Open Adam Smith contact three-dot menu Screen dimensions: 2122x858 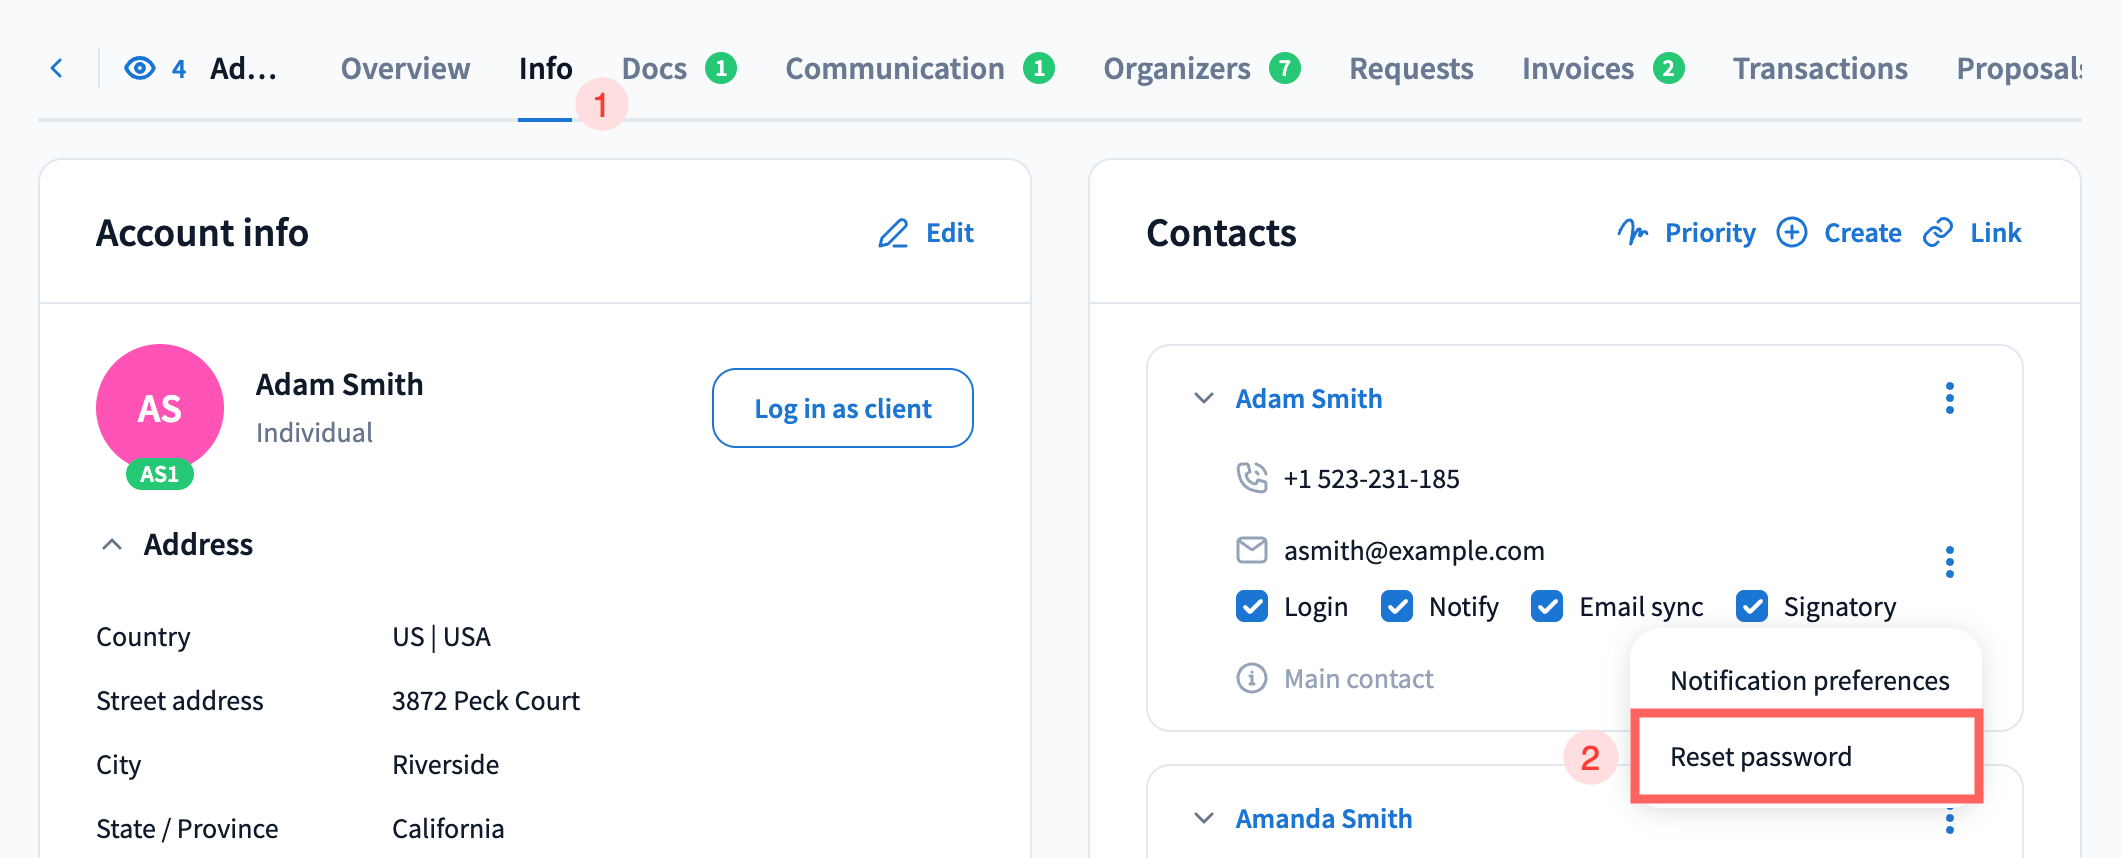[x=1949, y=398]
